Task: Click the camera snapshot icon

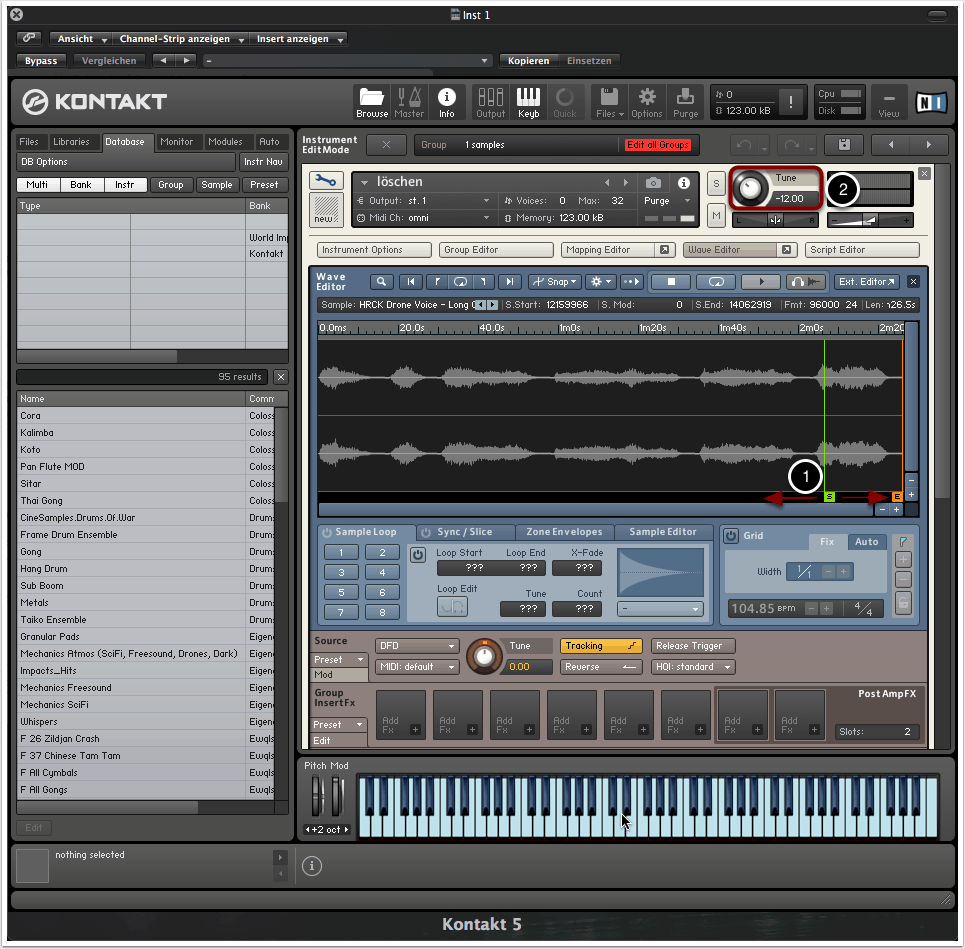Action: 653,183
